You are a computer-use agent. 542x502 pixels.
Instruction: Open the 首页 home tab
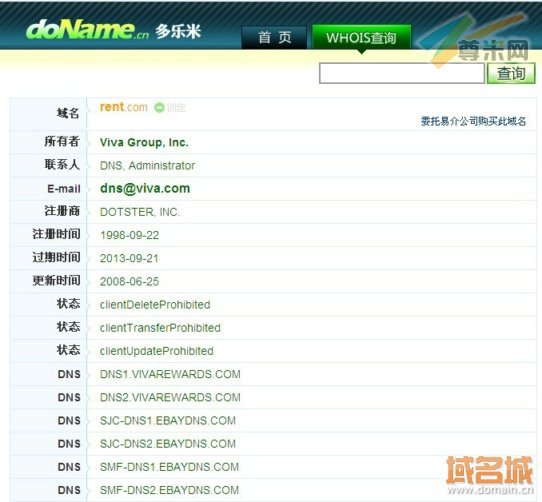click(x=274, y=37)
